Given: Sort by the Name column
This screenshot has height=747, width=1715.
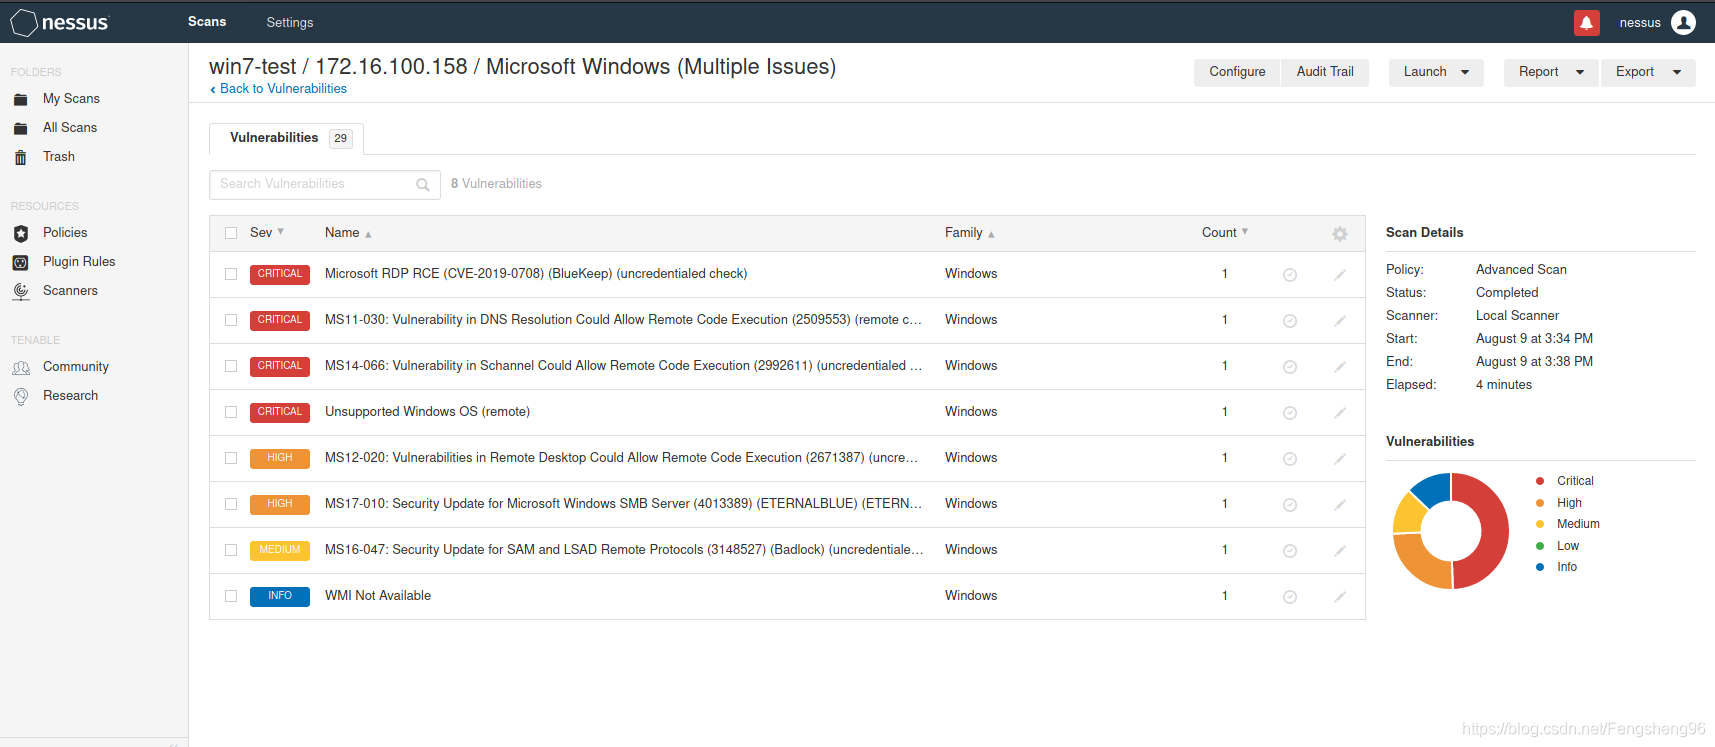Looking at the screenshot, I should pos(348,233).
